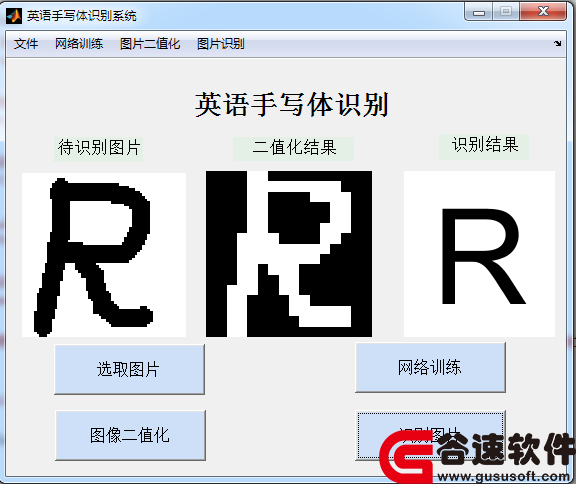Click the recognized R result image
Image resolution: width=576 pixels, height=484 pixels.
pos(479,254)
